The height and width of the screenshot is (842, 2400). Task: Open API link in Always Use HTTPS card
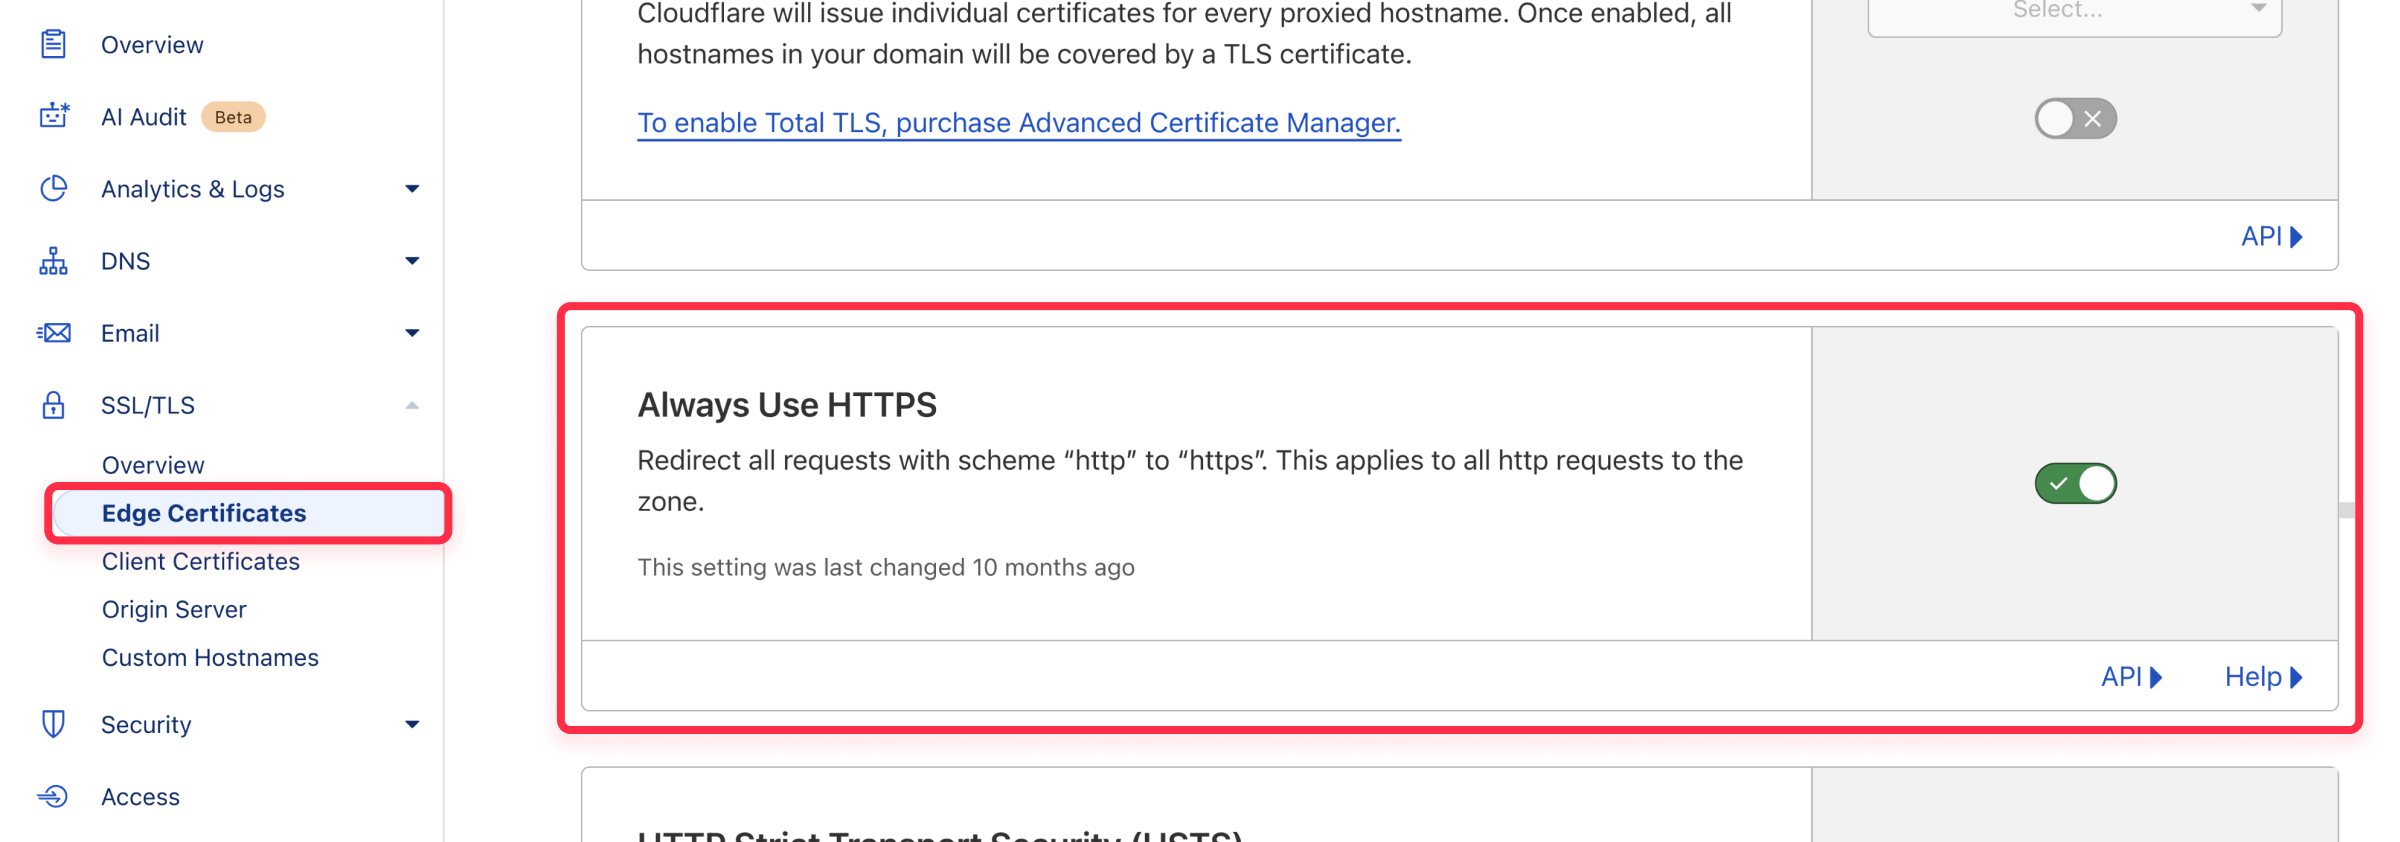click(2132, 677)
